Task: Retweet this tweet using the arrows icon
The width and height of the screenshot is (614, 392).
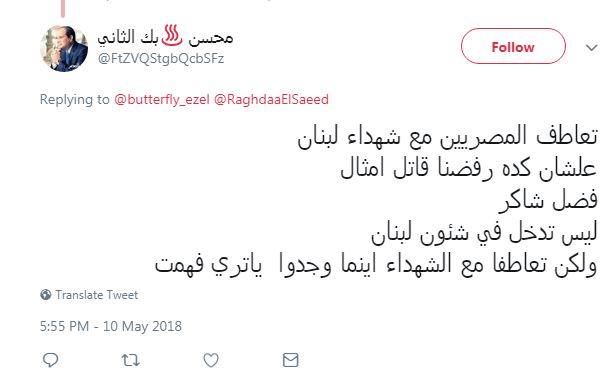Action: pos(130,360)
